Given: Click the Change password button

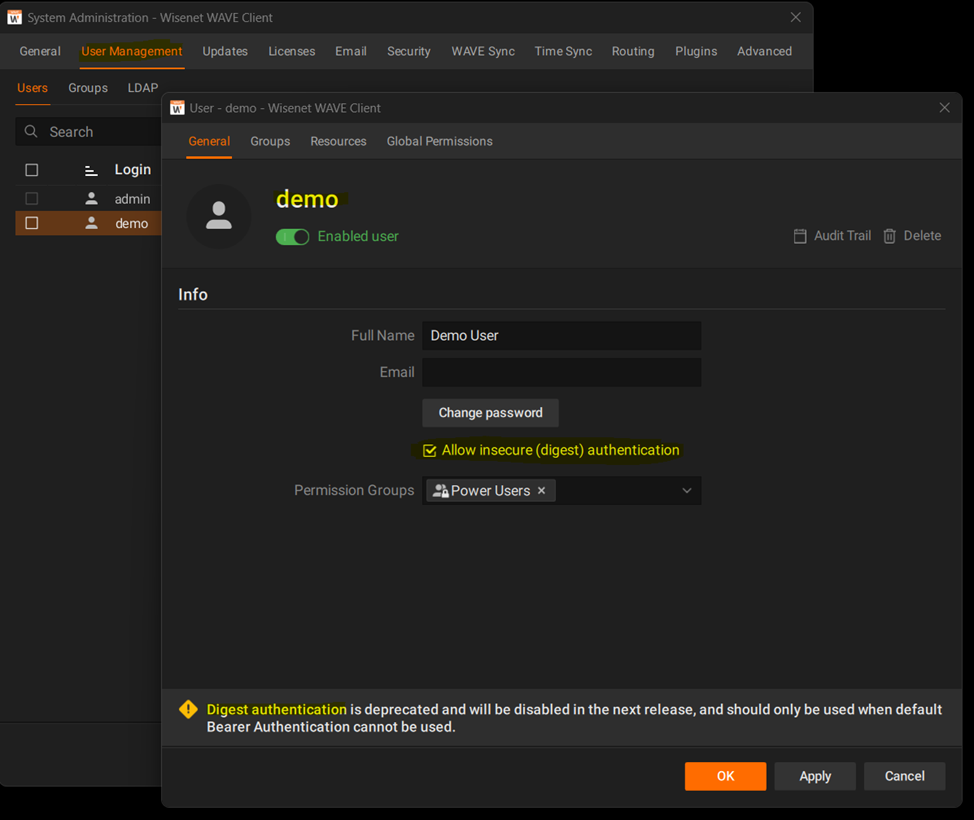Looking at the screenshot, I should tap(491, 412).
